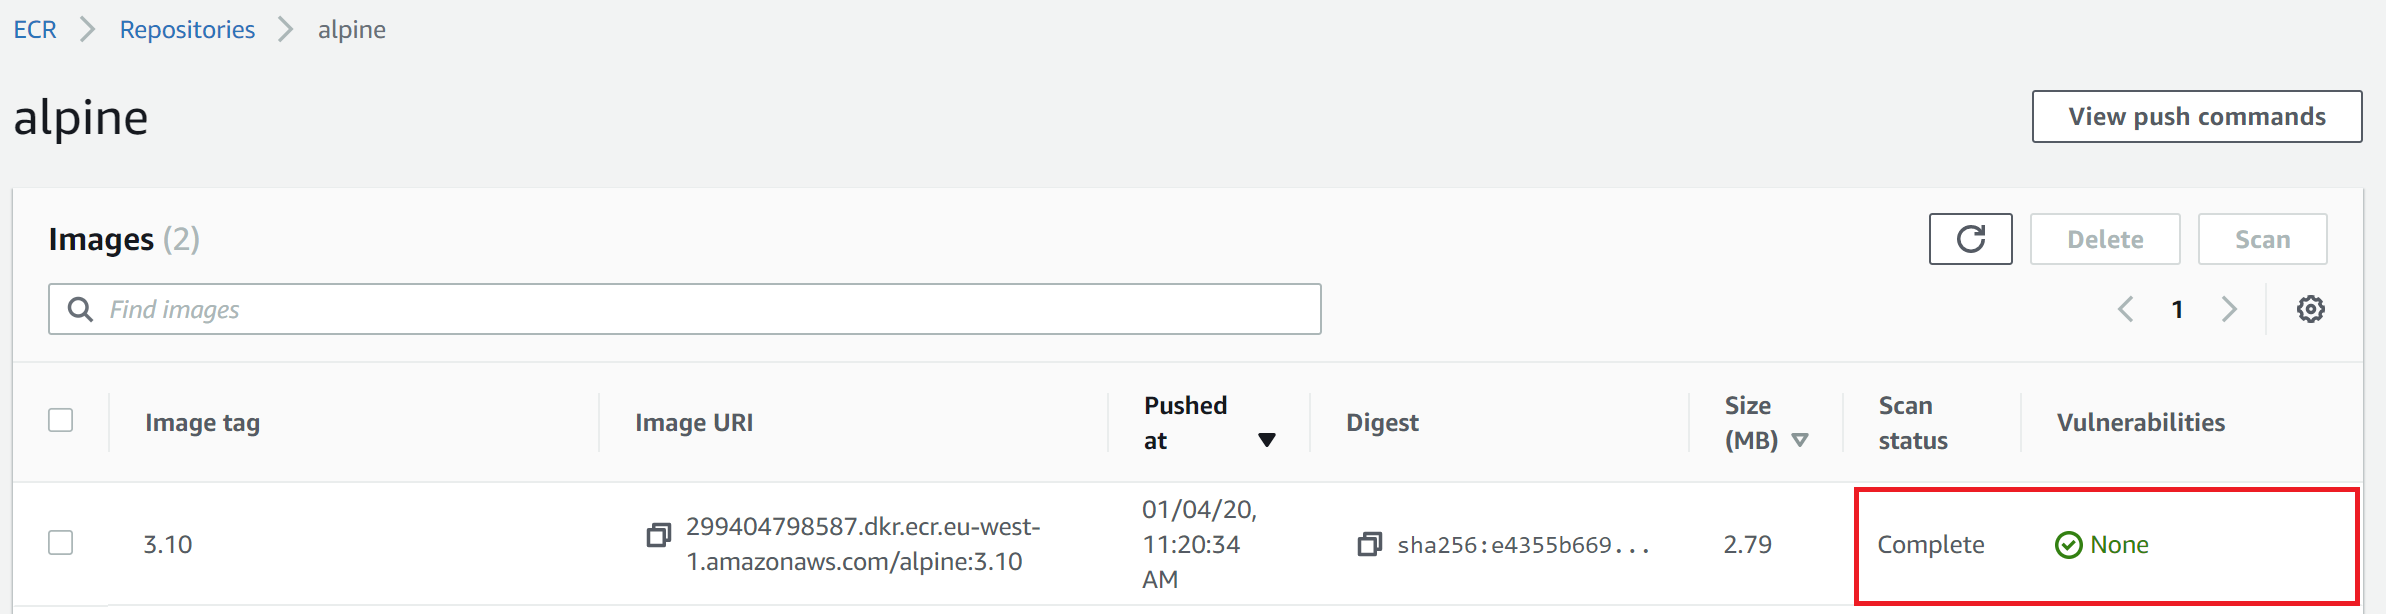Open table preferences gear icon
This screenshot has height=614, width=2386.
point(2310,309)
